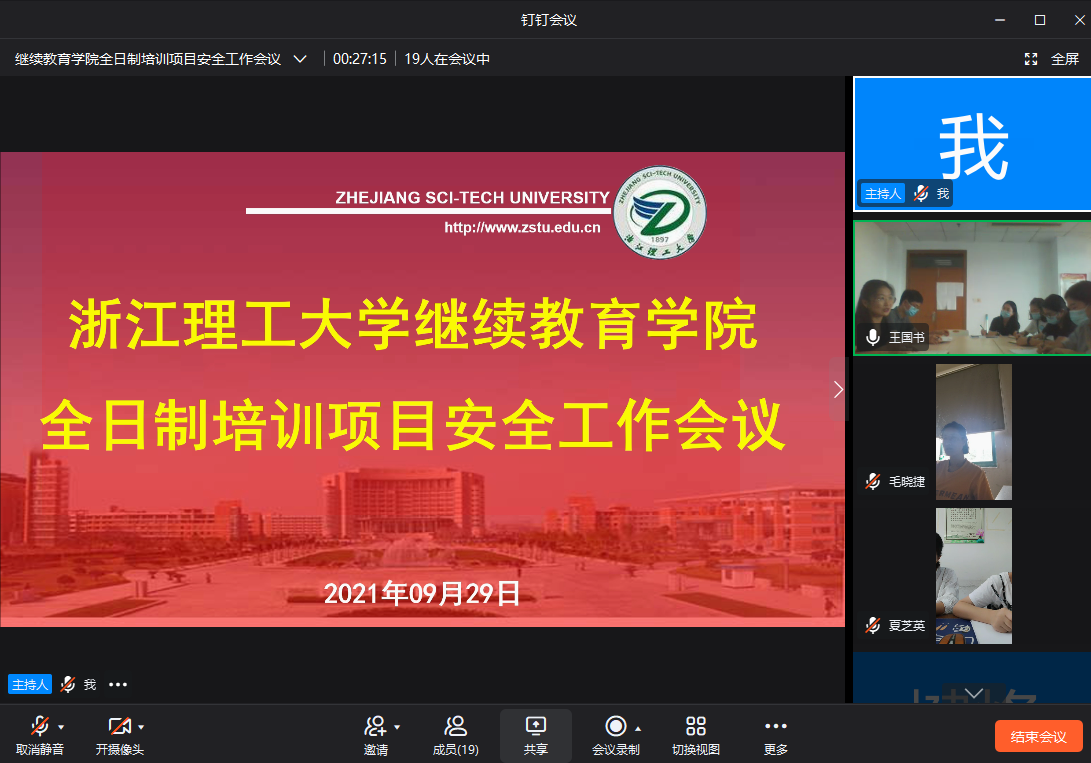This screenshot has width=1091, height=763.
Task: Click the Invite (邀请) person icon
Action: click(x=375, y=726)
